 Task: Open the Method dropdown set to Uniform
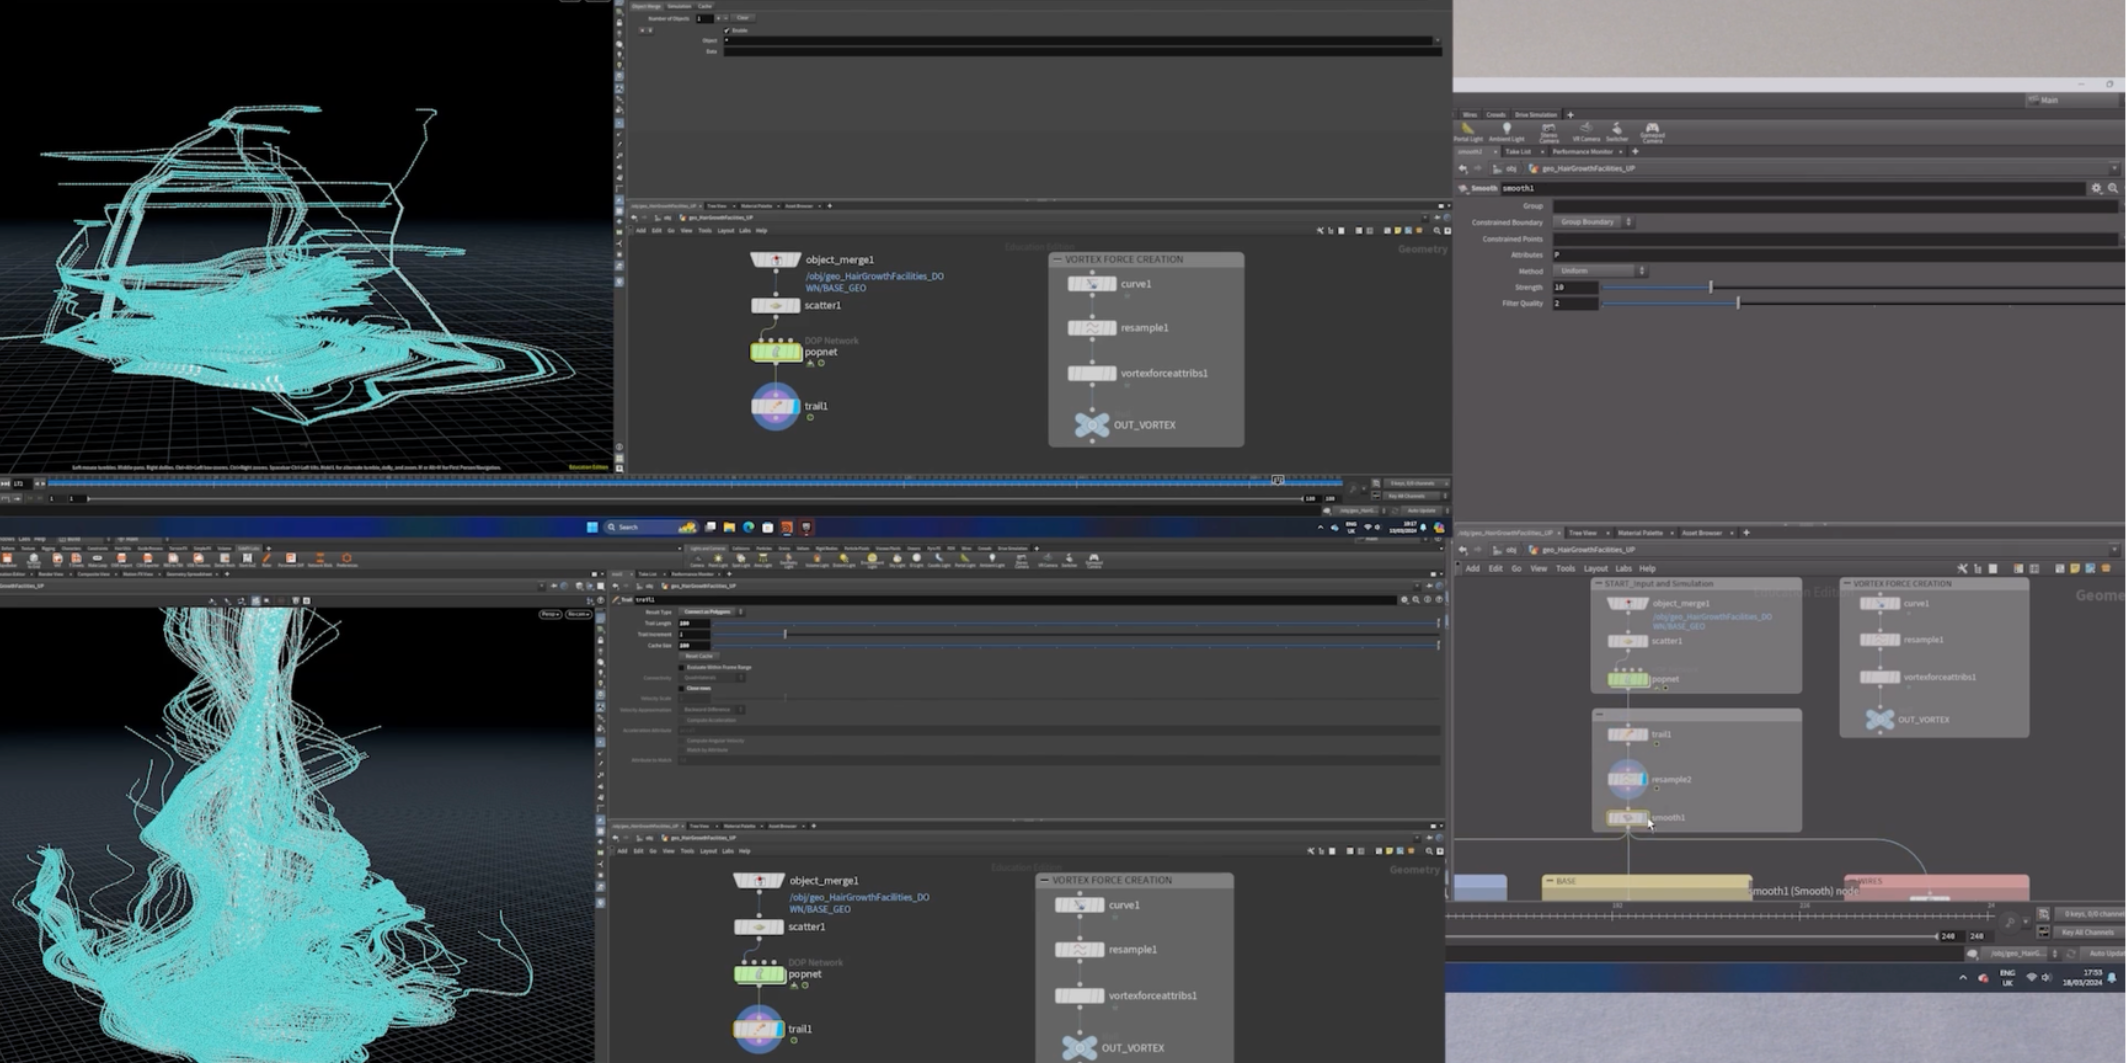coord(1600,271)
